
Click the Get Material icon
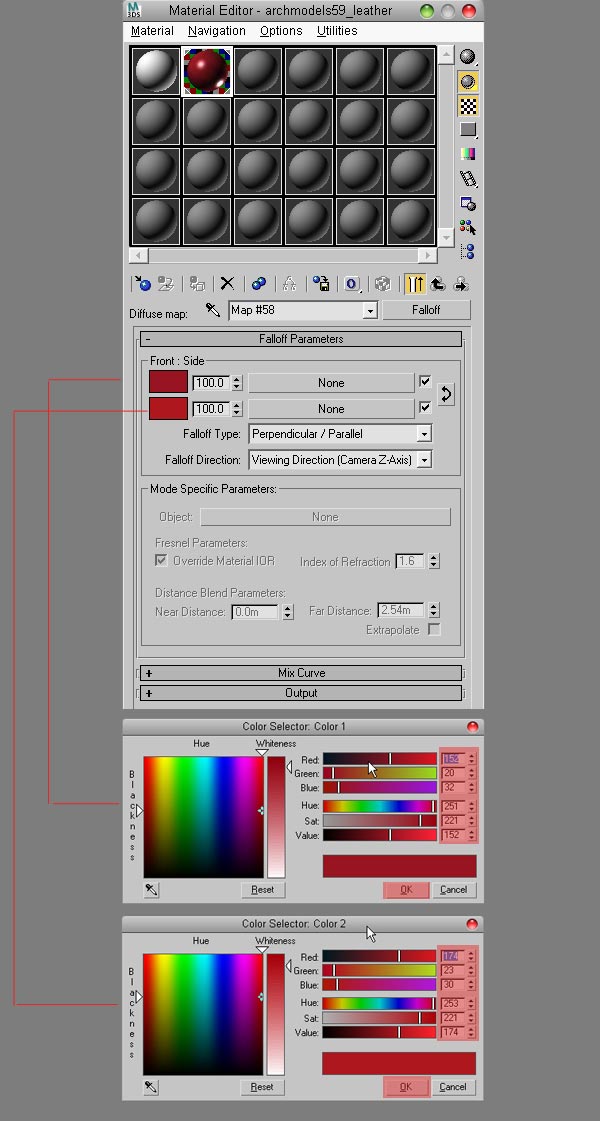coord(142,284)
